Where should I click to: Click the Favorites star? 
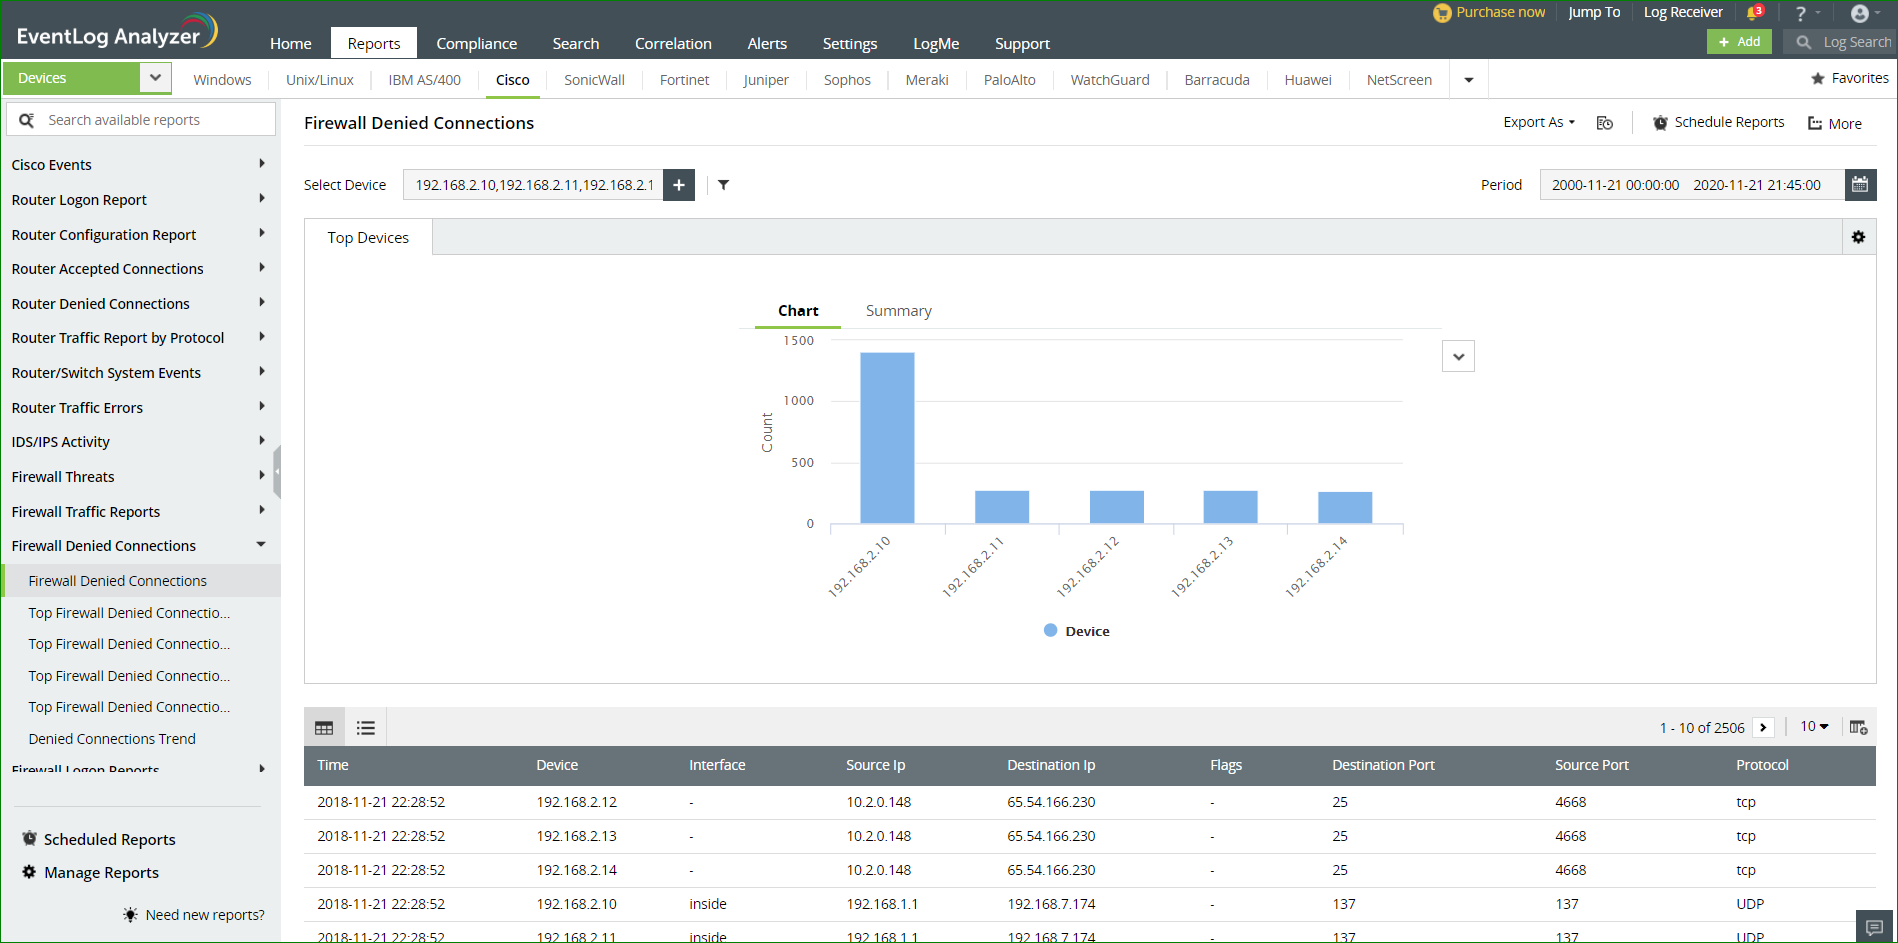(1818, 78)
